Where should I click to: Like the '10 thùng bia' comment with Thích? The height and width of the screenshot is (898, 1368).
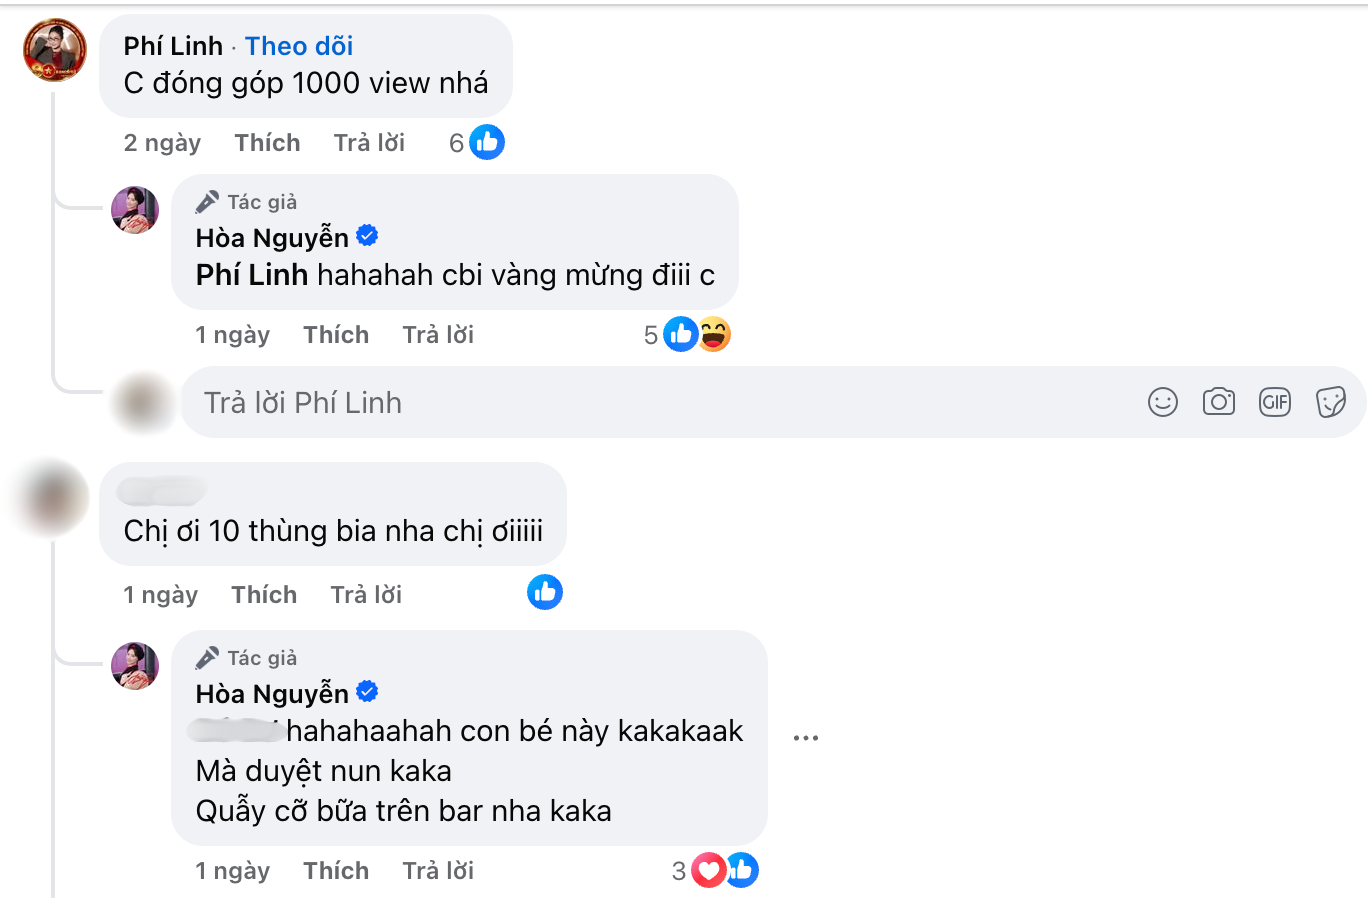(264, 594)
